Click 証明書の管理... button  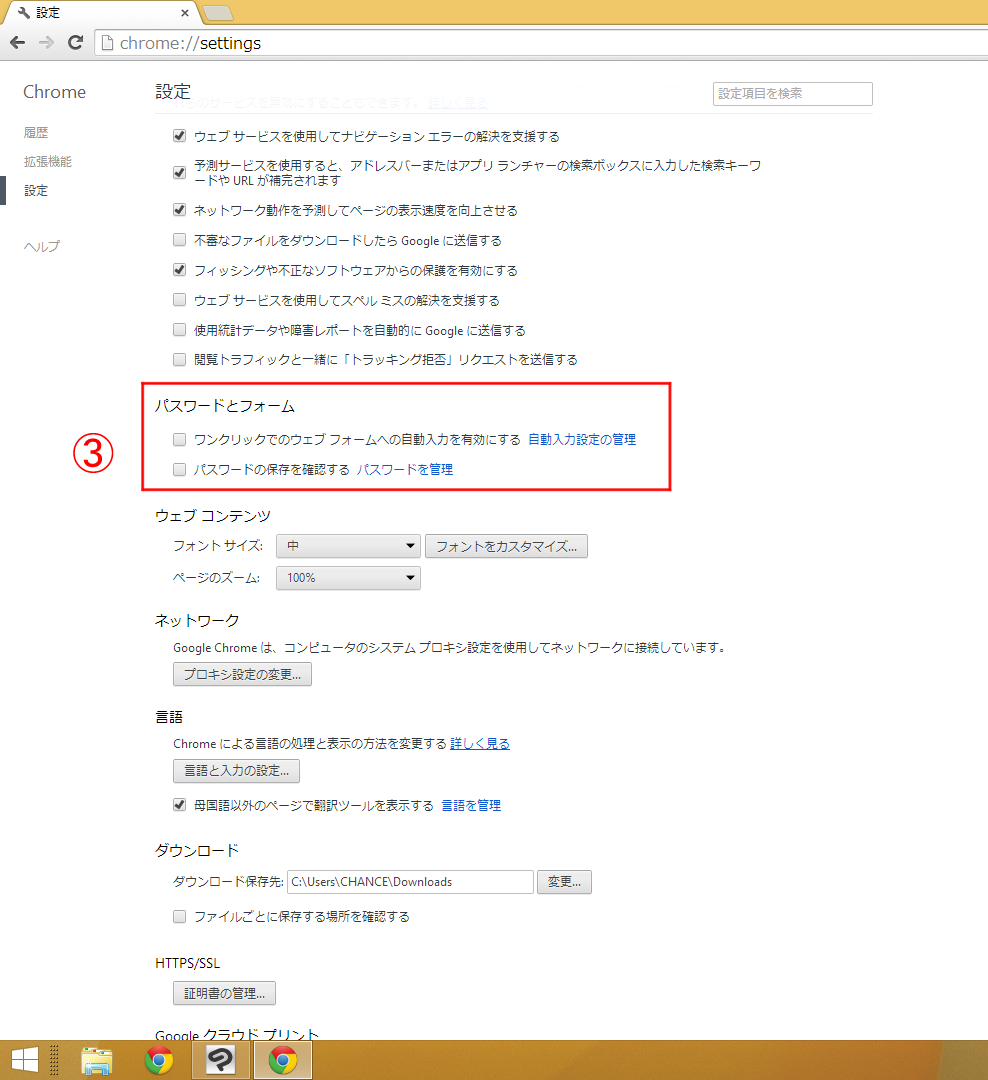[224, 993]
